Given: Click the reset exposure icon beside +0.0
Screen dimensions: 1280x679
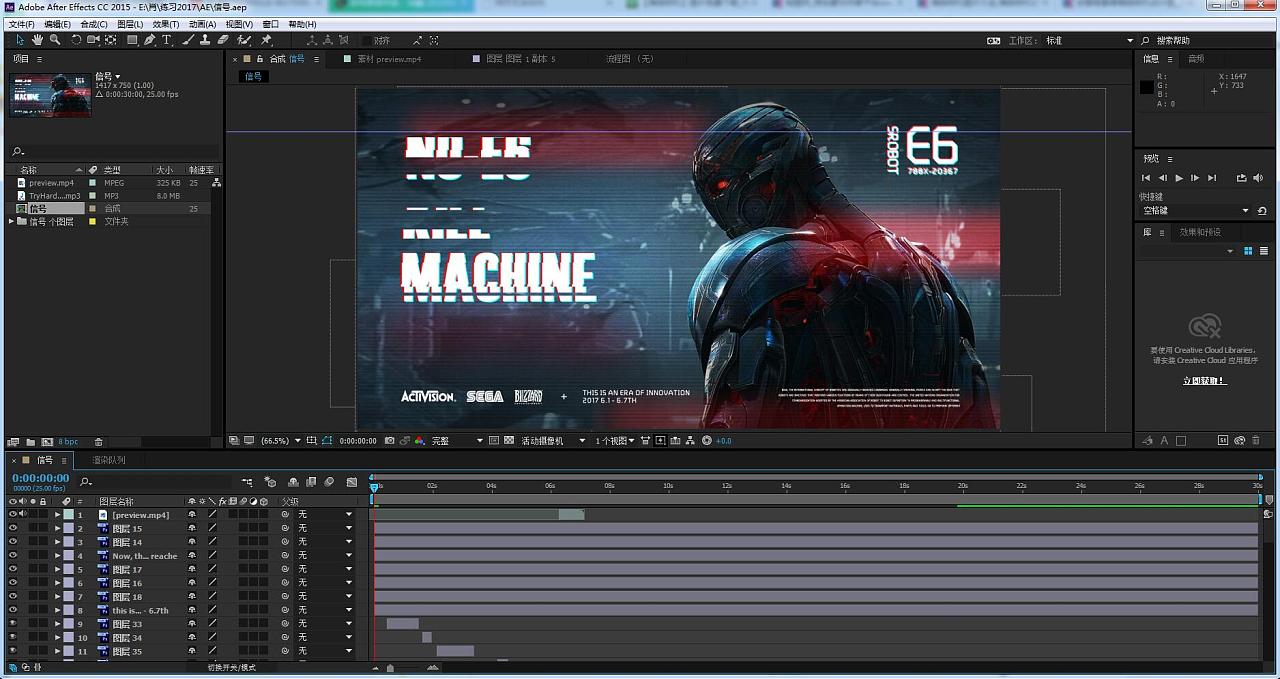Looking at the screenshot, I should click(x=707, y=440).
